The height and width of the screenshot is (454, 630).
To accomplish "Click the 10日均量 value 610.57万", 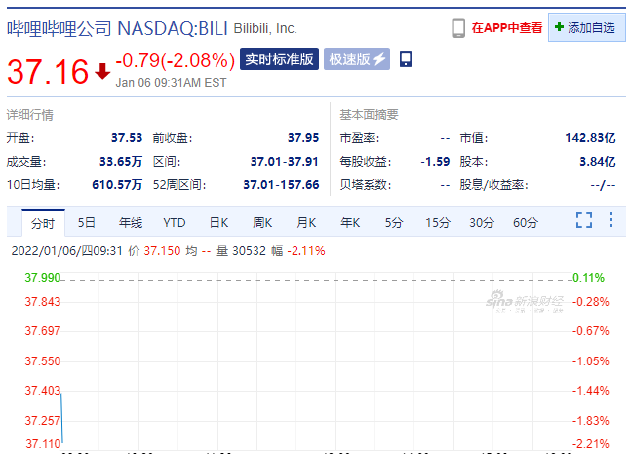I will tap(117, 185).
